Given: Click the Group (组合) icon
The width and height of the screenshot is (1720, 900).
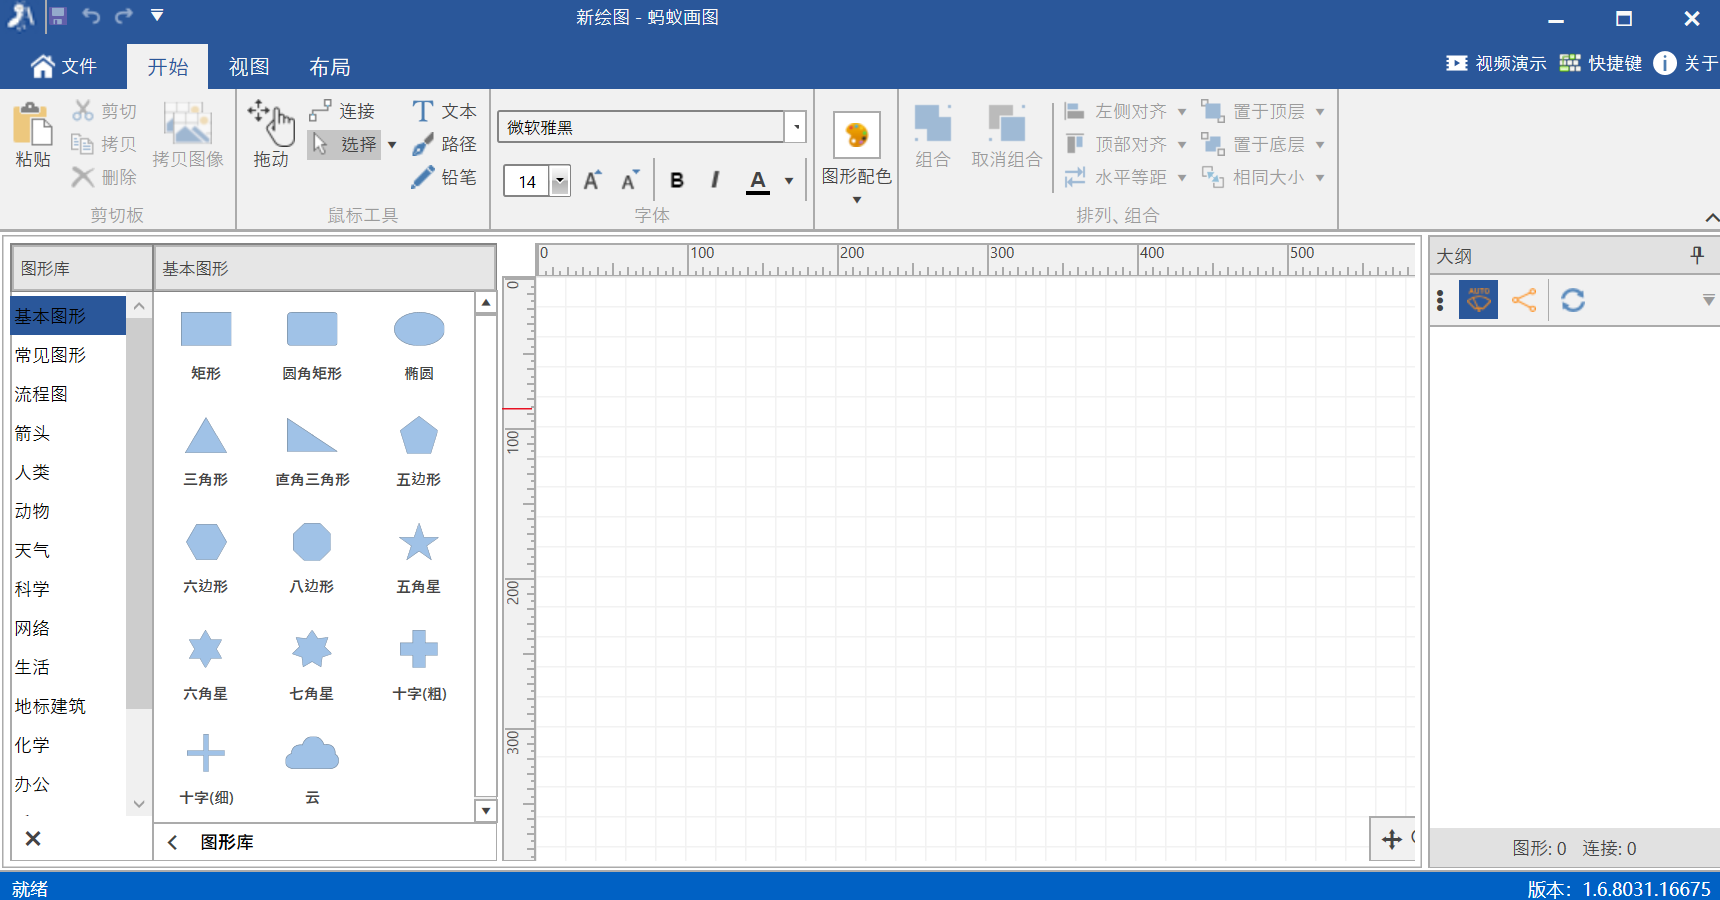Looking at the screenshot, I should pos(932,124).
